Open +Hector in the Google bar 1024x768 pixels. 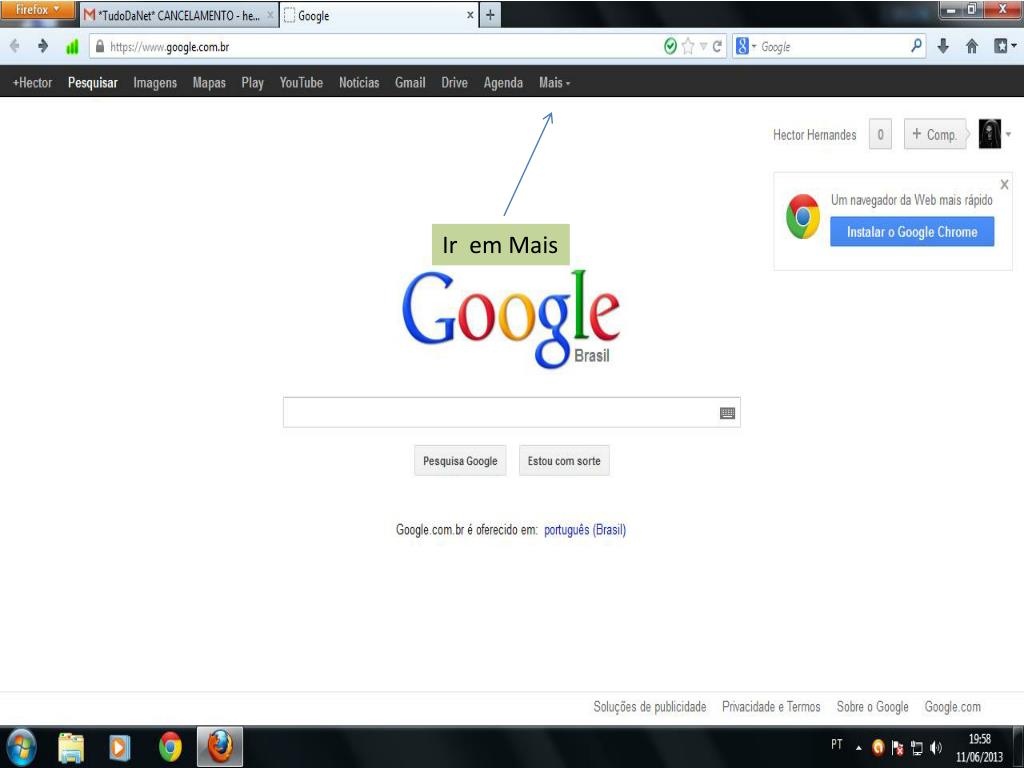[x=33, y=83]
